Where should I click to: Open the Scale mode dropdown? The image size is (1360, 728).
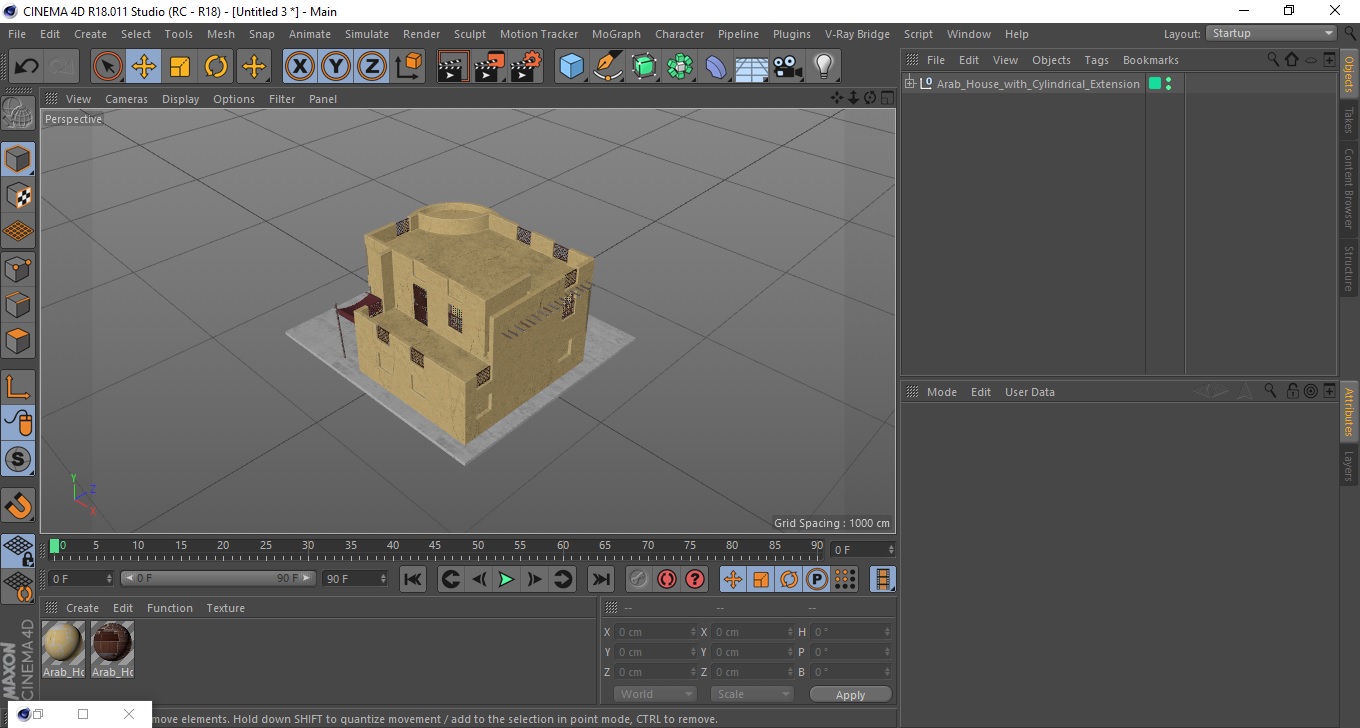tap(752, 694)
